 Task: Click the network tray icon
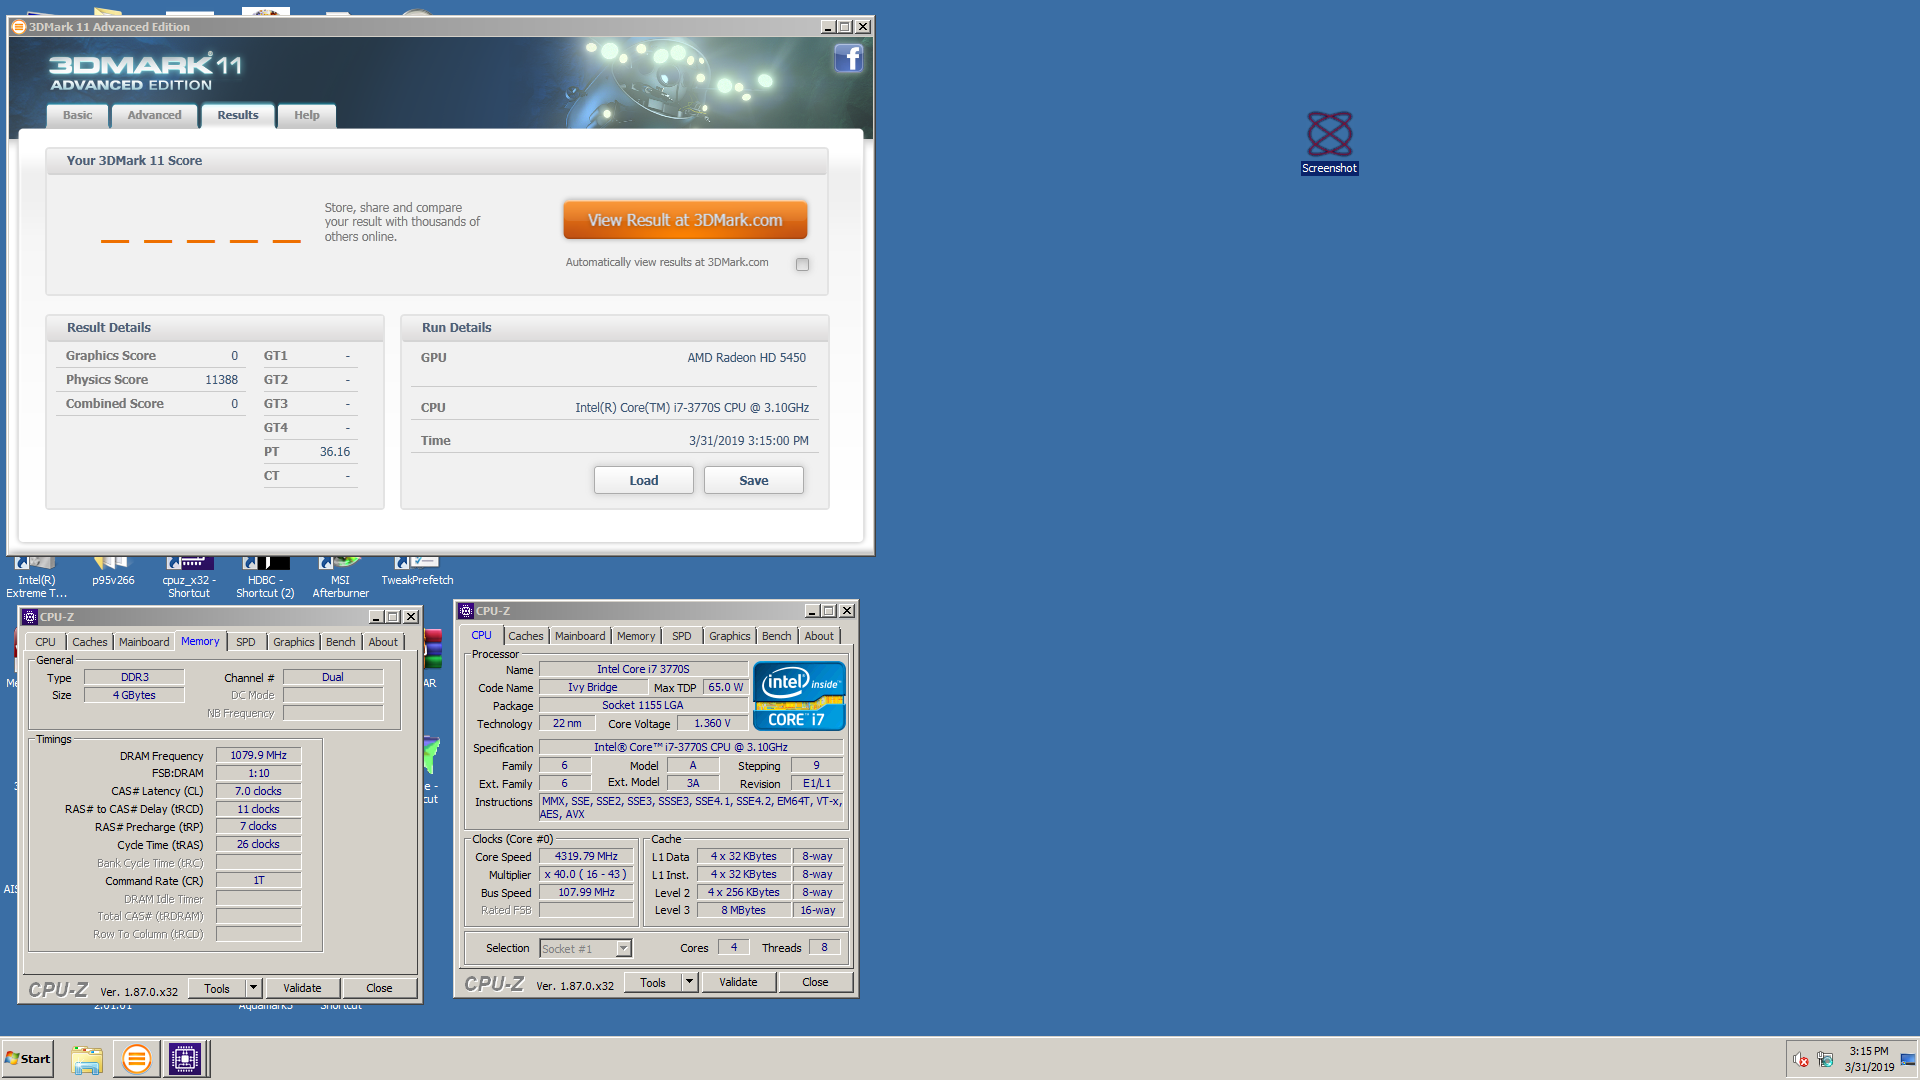[1825, 1059]
